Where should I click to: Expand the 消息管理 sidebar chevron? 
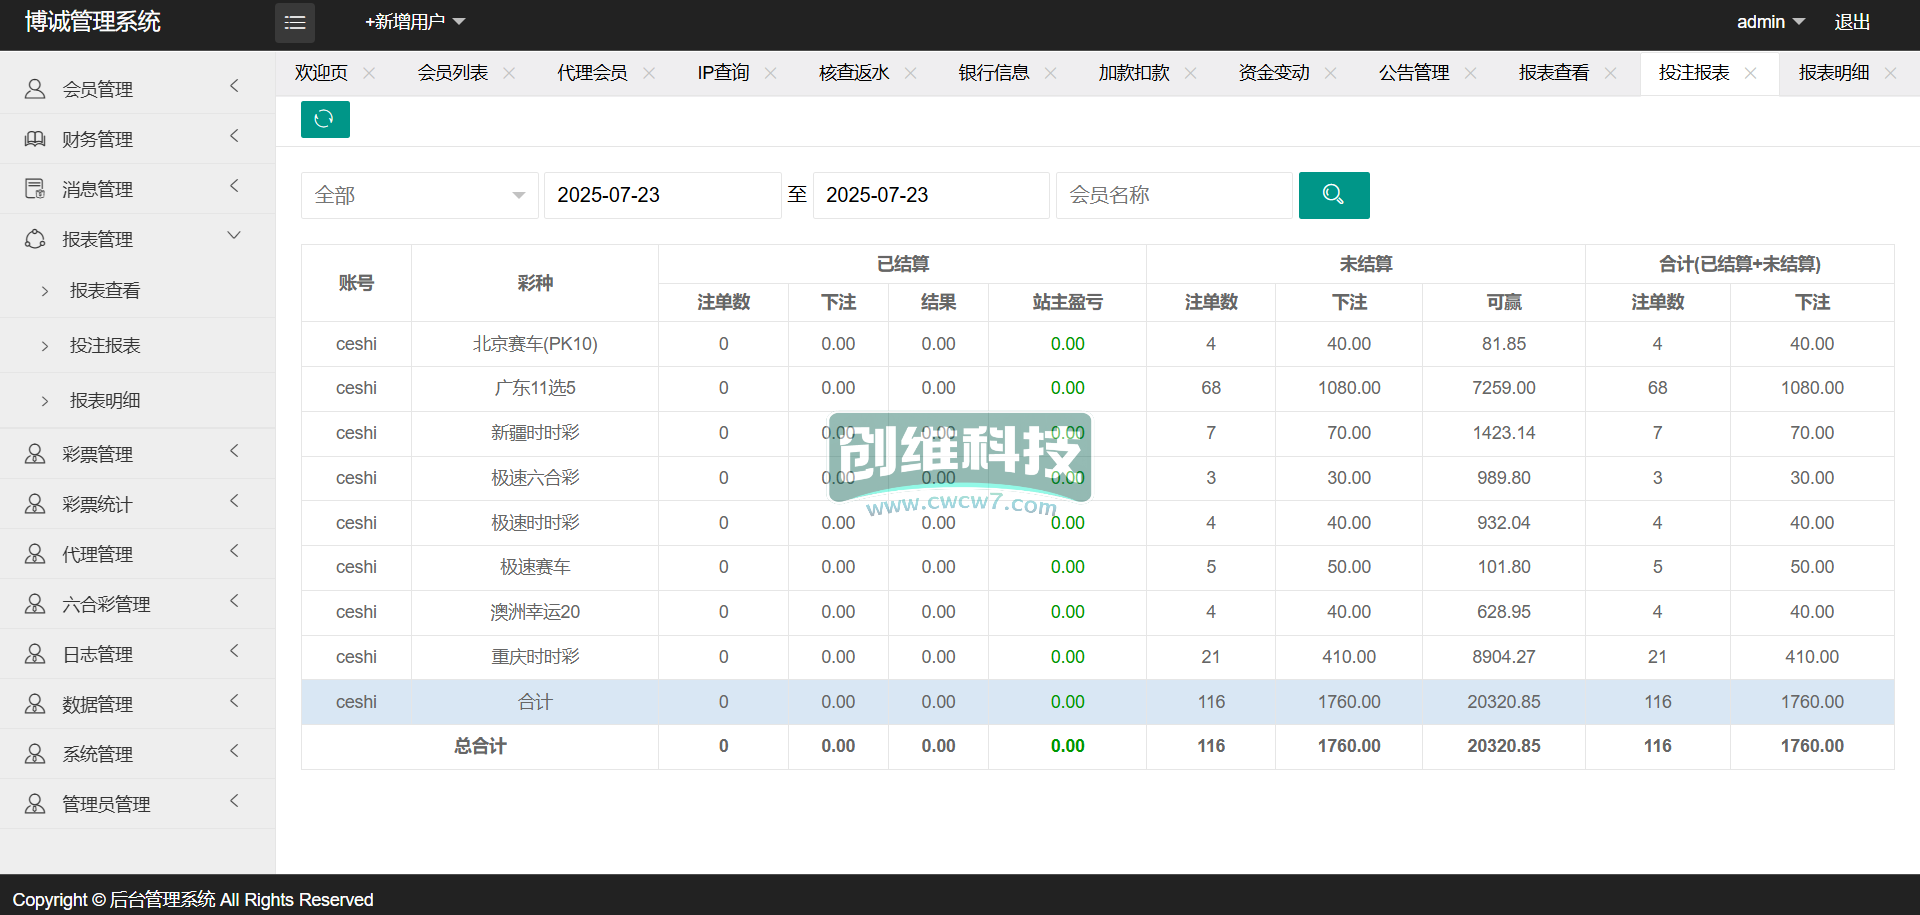coord(235,186)
